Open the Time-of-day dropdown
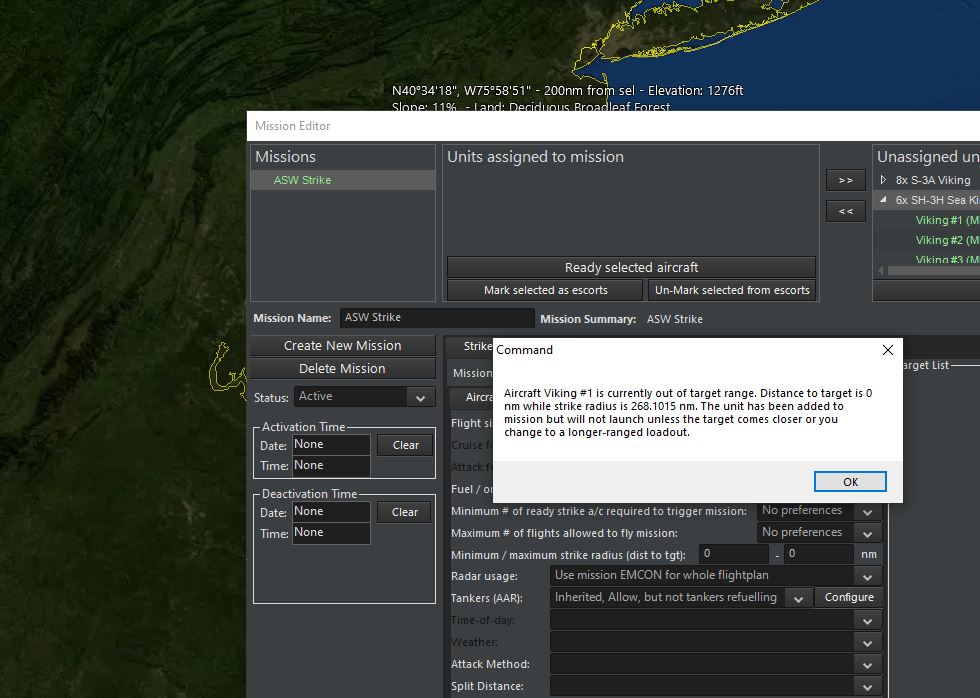The height and width of the screenshot is (698, 980). click(716, 620)
